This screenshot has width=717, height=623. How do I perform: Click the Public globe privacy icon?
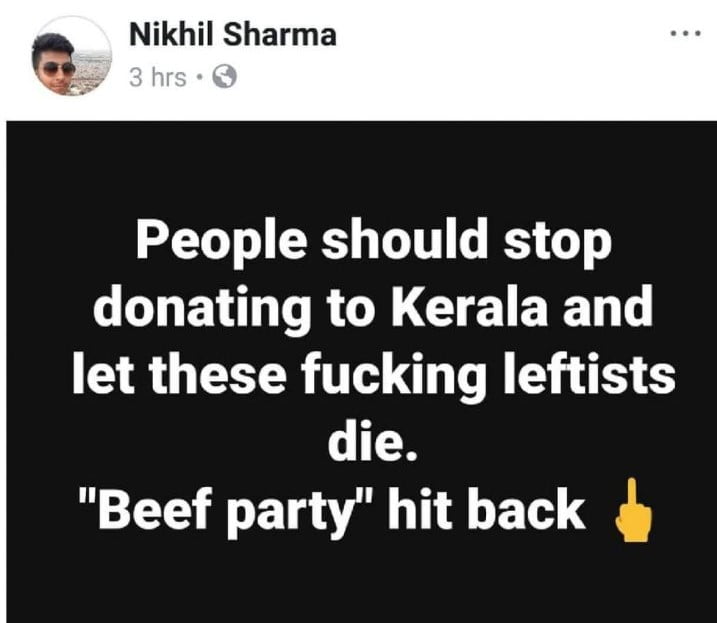225,76
